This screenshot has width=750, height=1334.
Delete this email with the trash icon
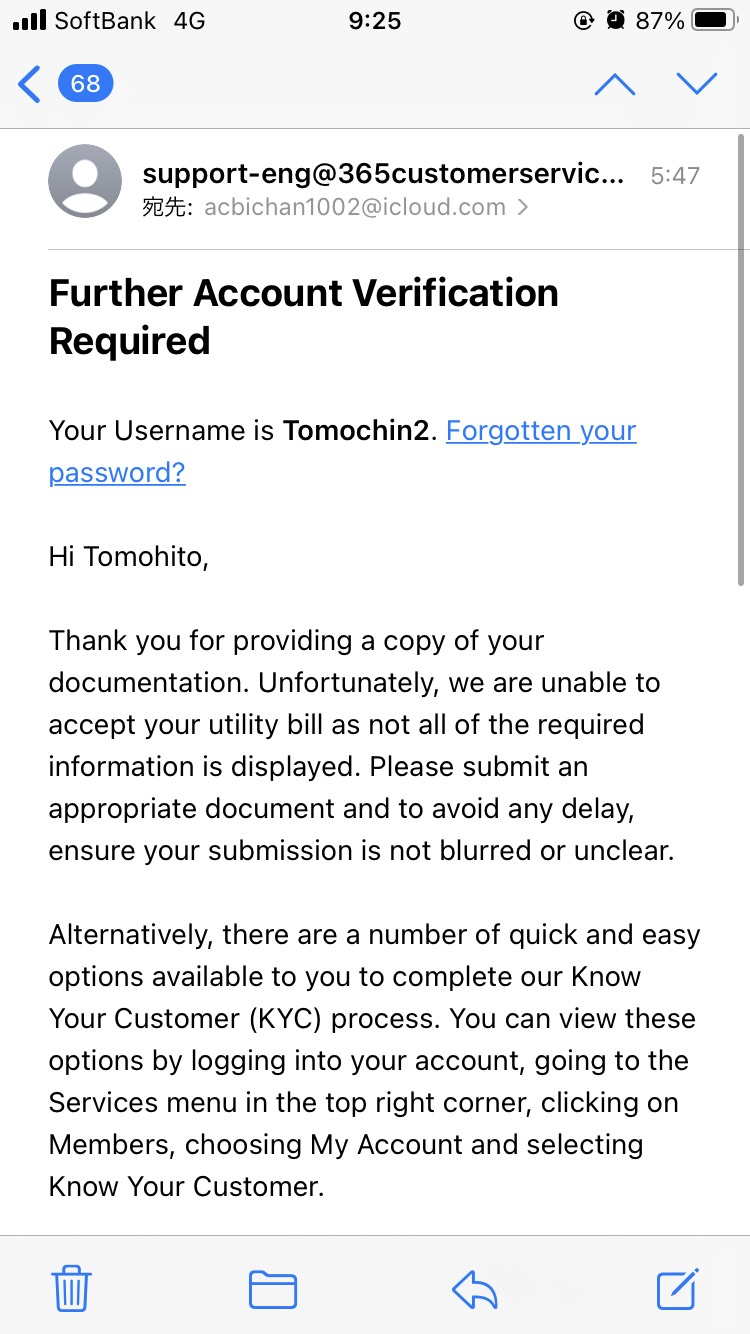(x=72, y=1288)
